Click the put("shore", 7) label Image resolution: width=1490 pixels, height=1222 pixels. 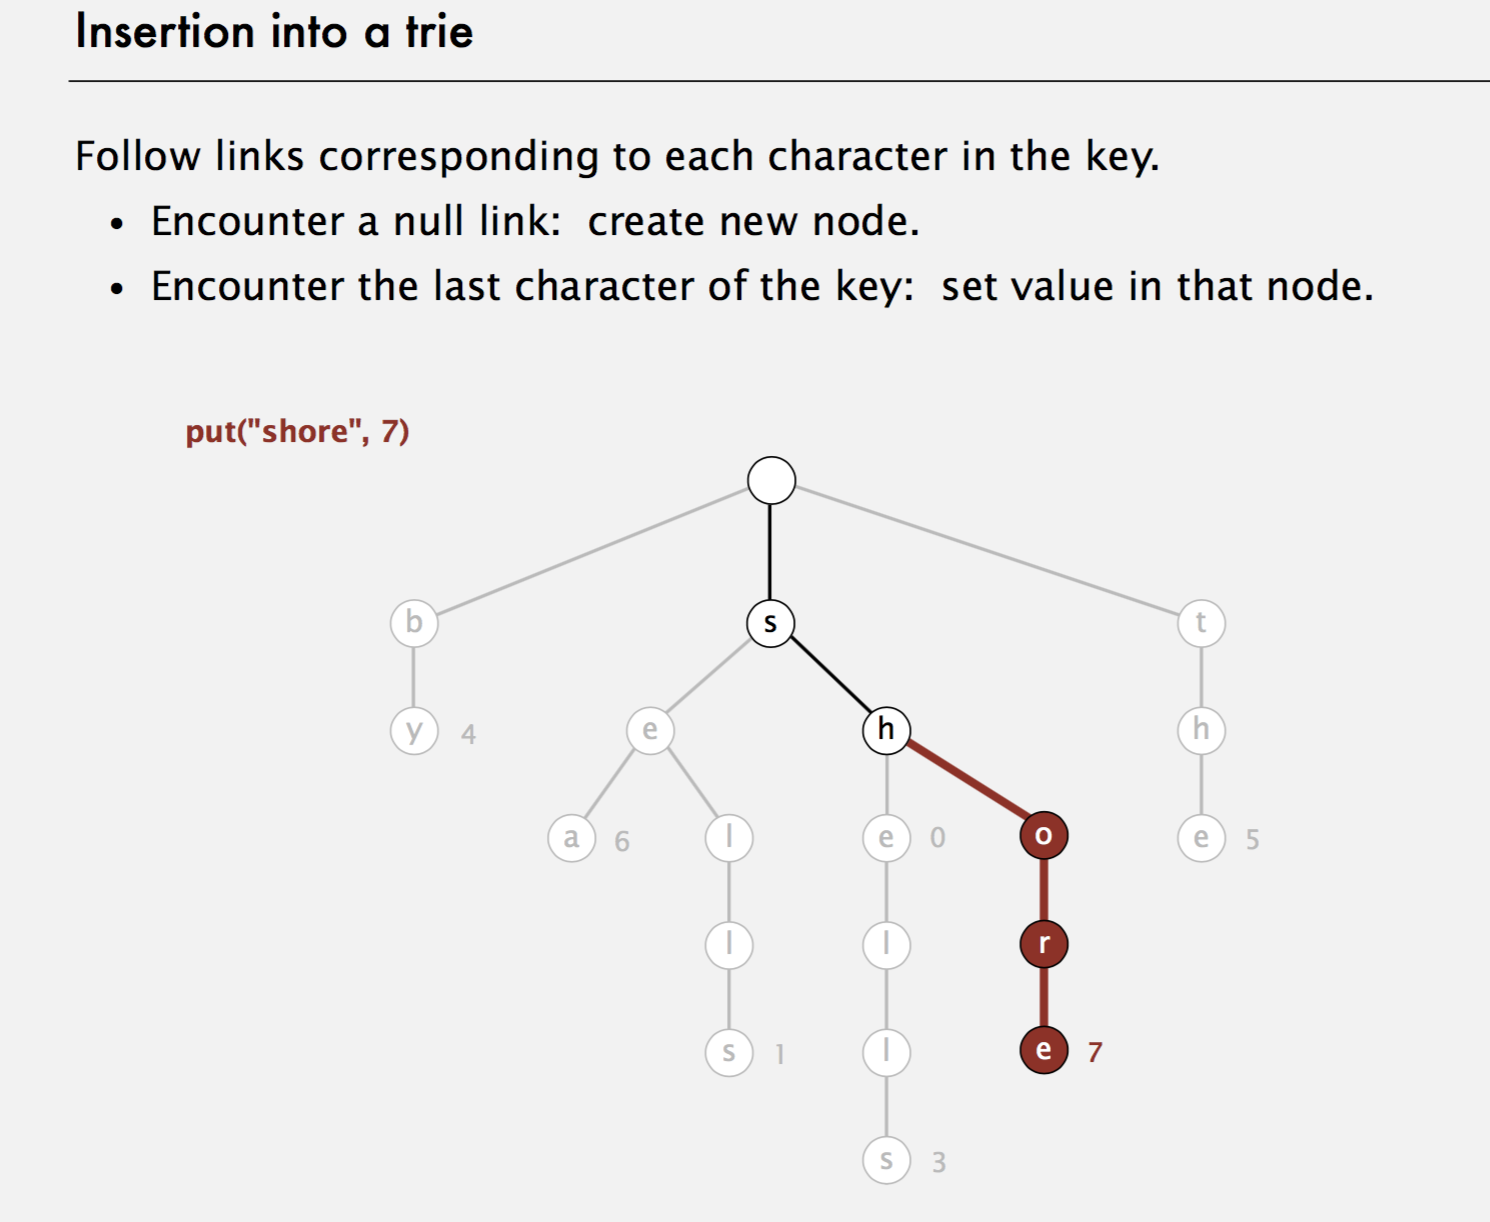pos(297,431)
